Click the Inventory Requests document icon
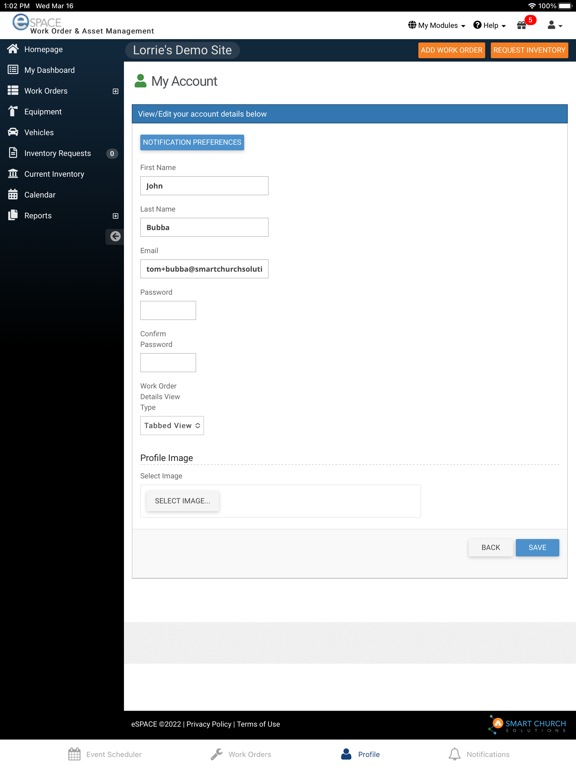This screenshot has height=768, width=576. pos(13,153)
